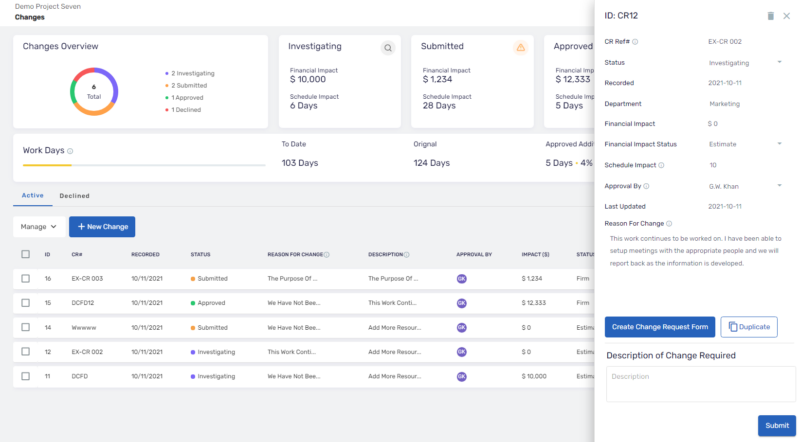The width and height of the screenshot is (800, 442).
Task: Click the Submit button
Action: tap(777, 426)
